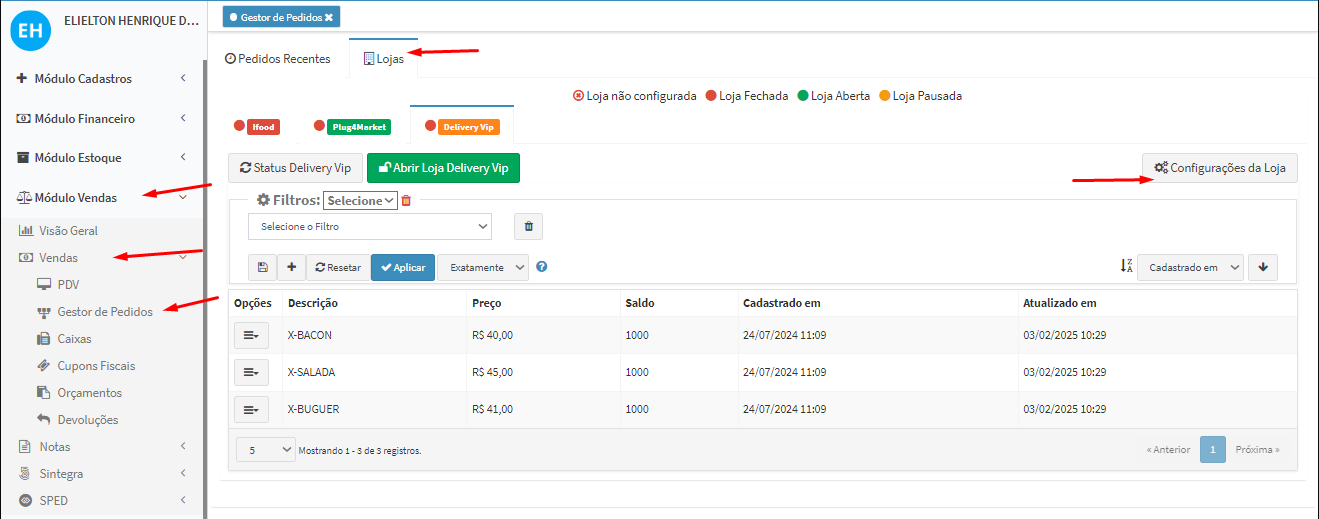1319x519 pixels.
Task: Click the red trash icon beside Filtros
Action: [x=406, y=201]
